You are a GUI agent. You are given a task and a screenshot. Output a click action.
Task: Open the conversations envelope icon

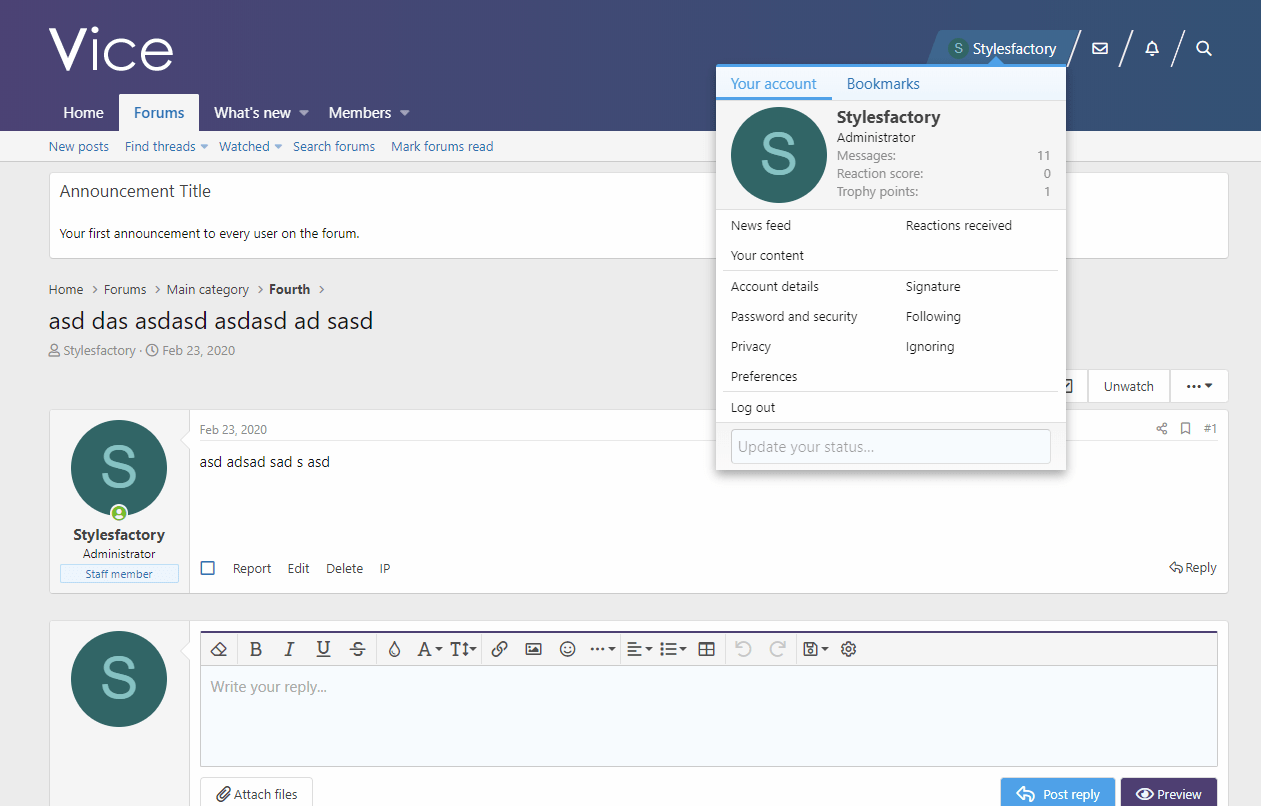(x=1100, y=48)
